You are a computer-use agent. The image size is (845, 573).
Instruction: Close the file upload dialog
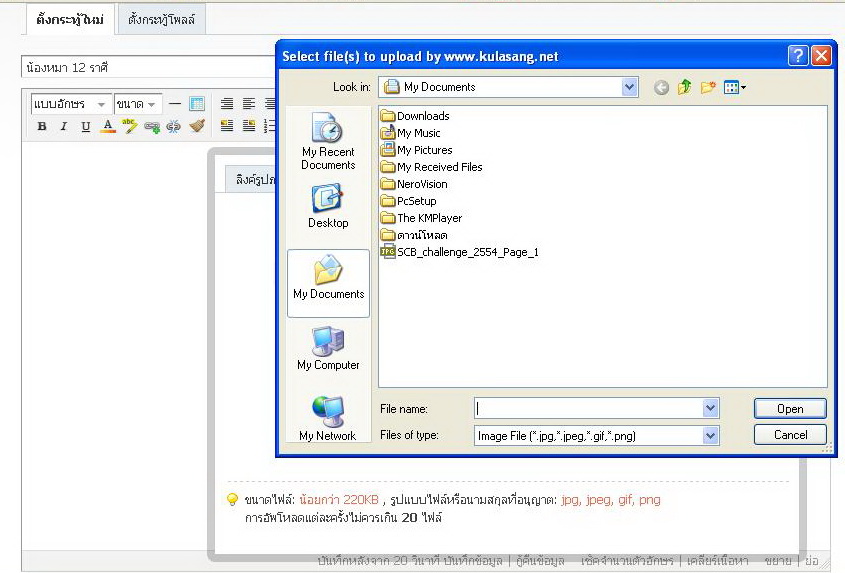821,56
